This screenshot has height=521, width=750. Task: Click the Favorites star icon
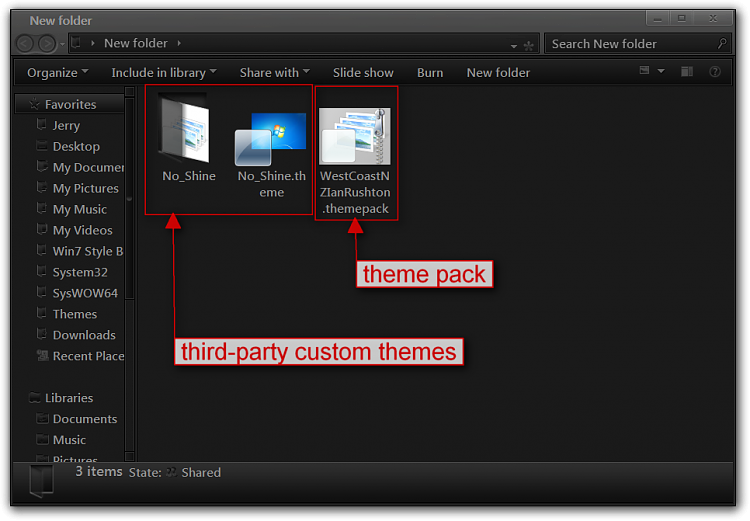[34, 104]
